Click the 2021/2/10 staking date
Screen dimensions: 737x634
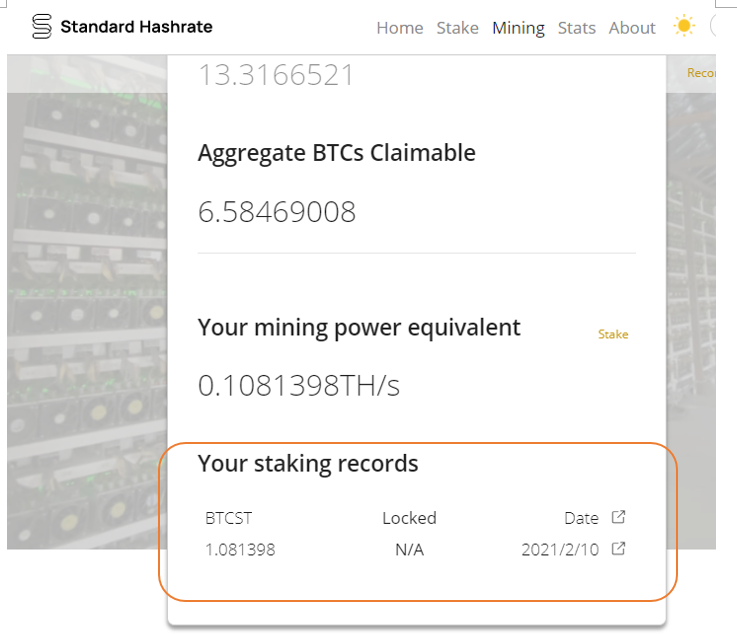[x=560, y=549]
